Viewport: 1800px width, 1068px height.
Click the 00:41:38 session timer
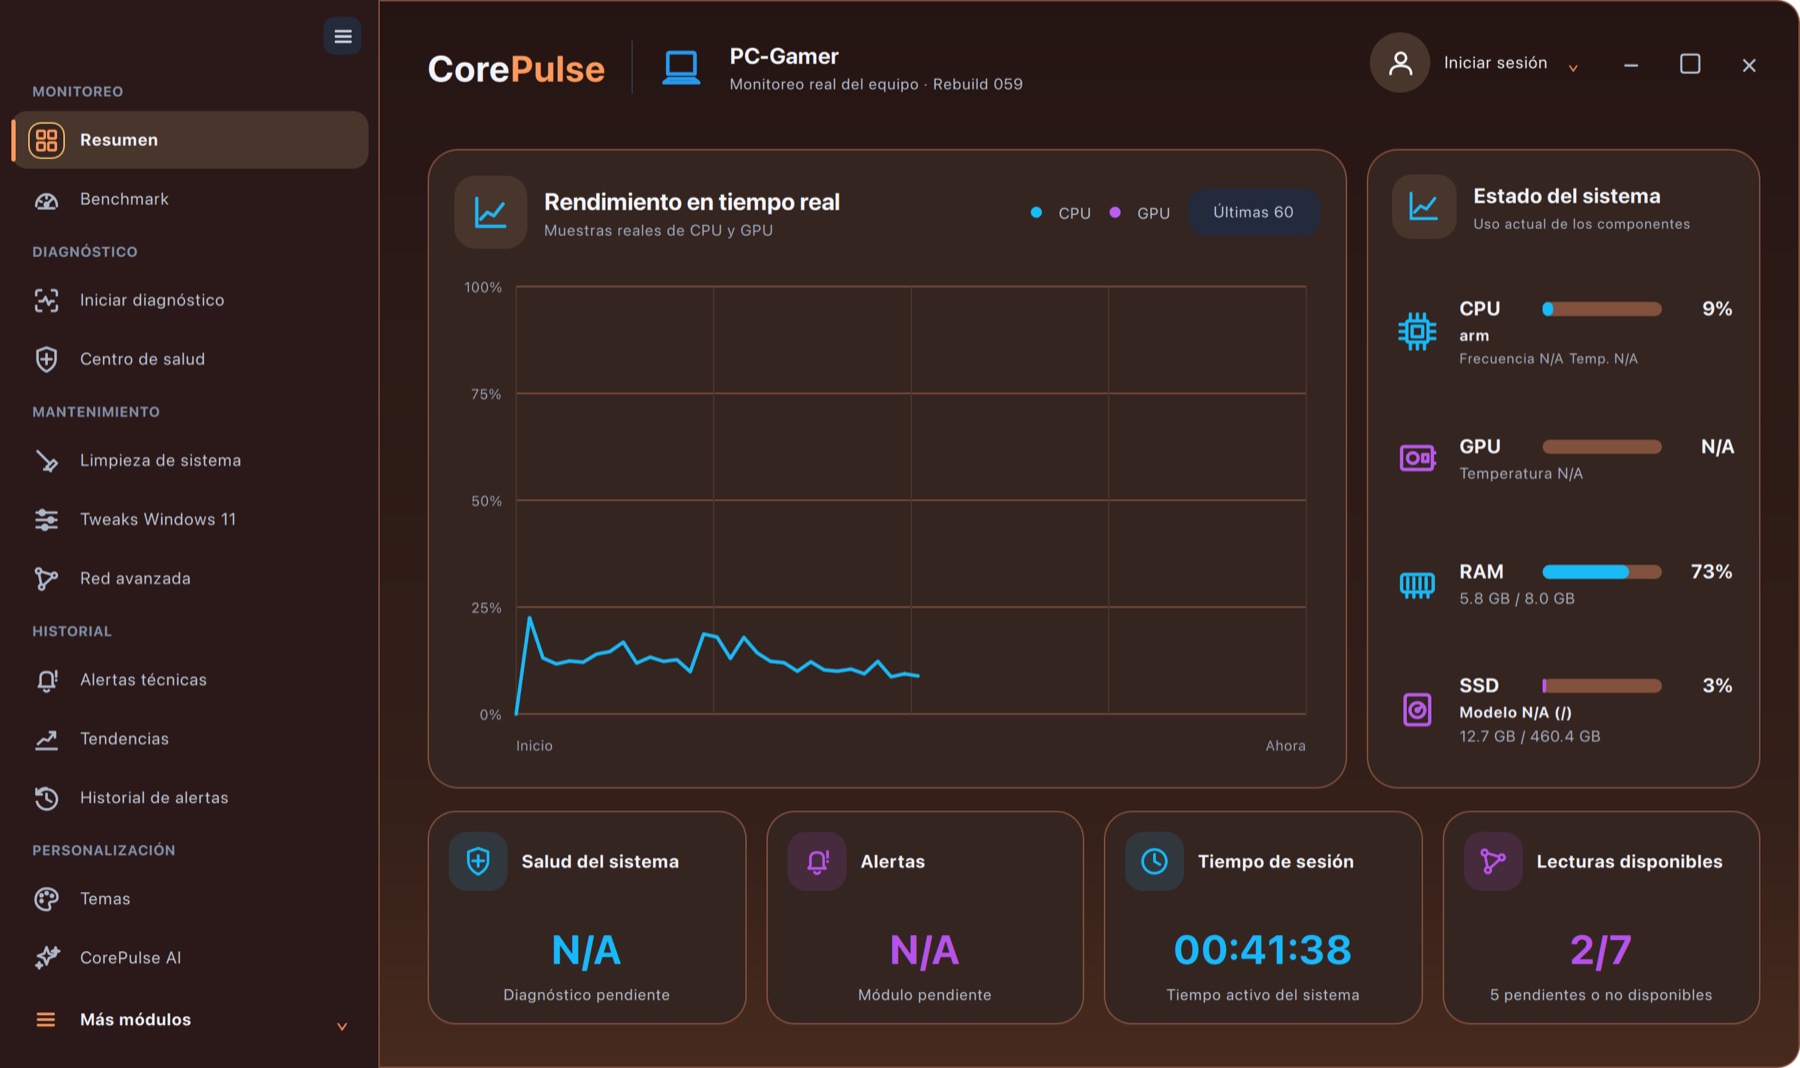pos(1263,950)
